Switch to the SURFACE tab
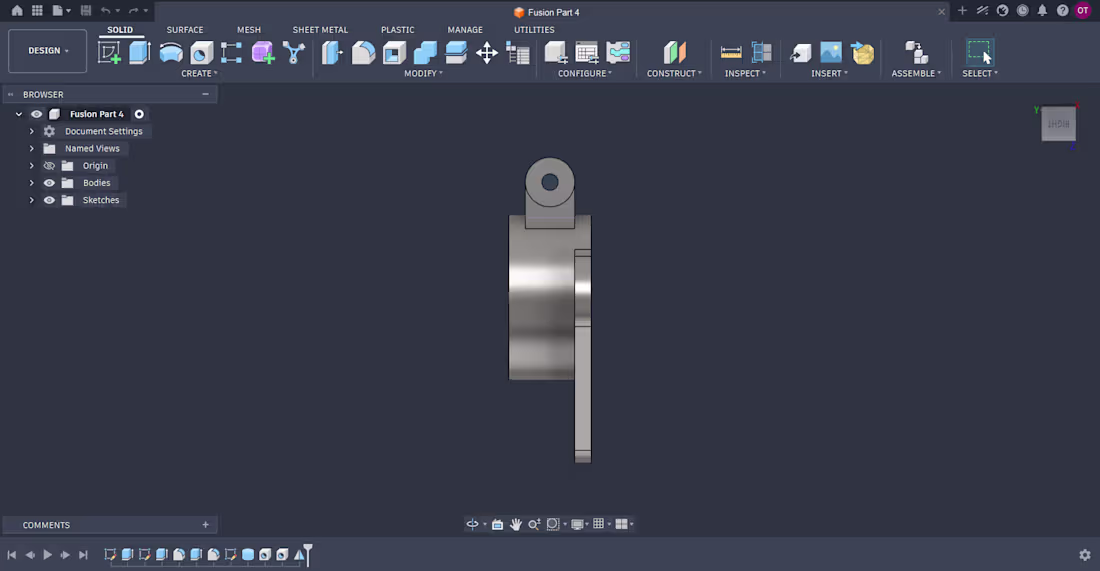The image size is (1100, 571). click(x=185, y=29)
